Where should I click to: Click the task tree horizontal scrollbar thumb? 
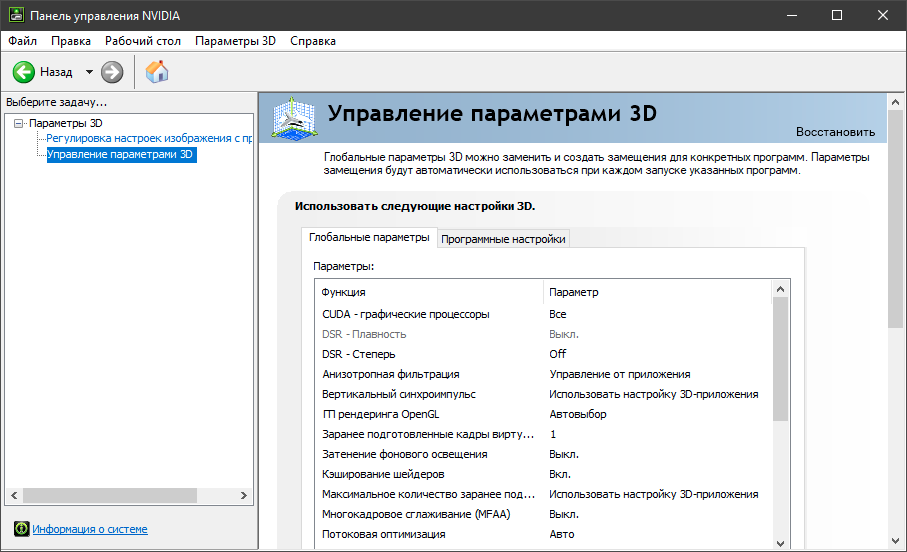(x=110, y=495)
